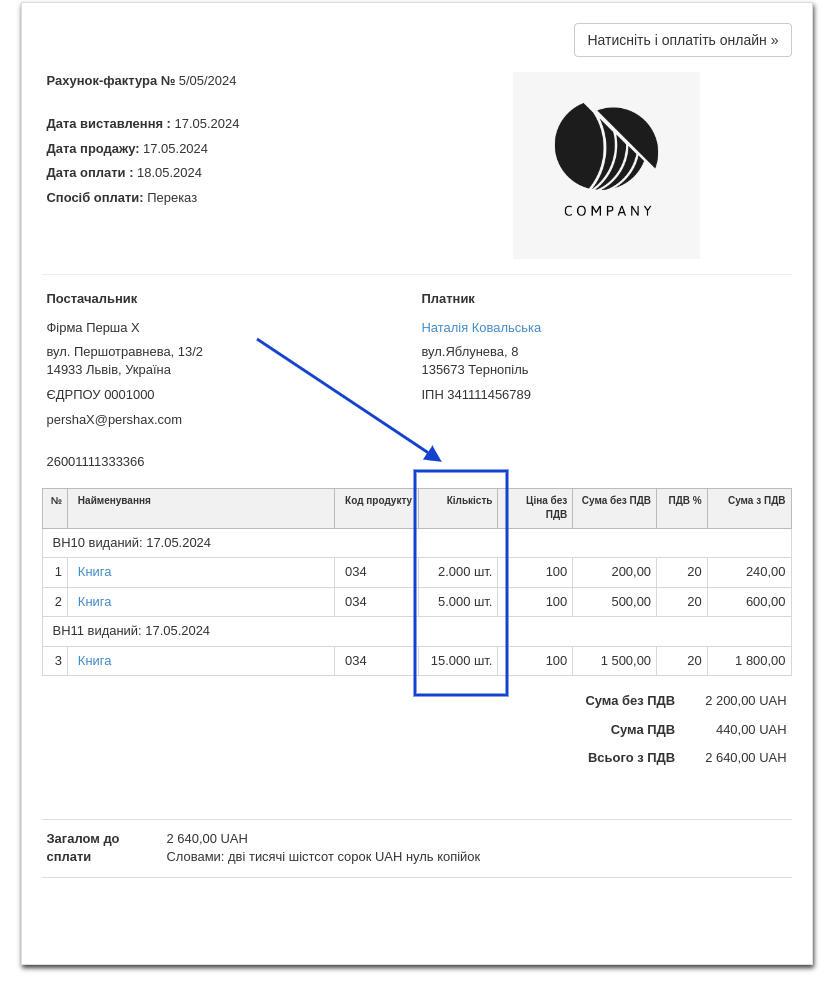Click the Всього з ПДВ total amount
838x985 pixels.
click(745, 758)
